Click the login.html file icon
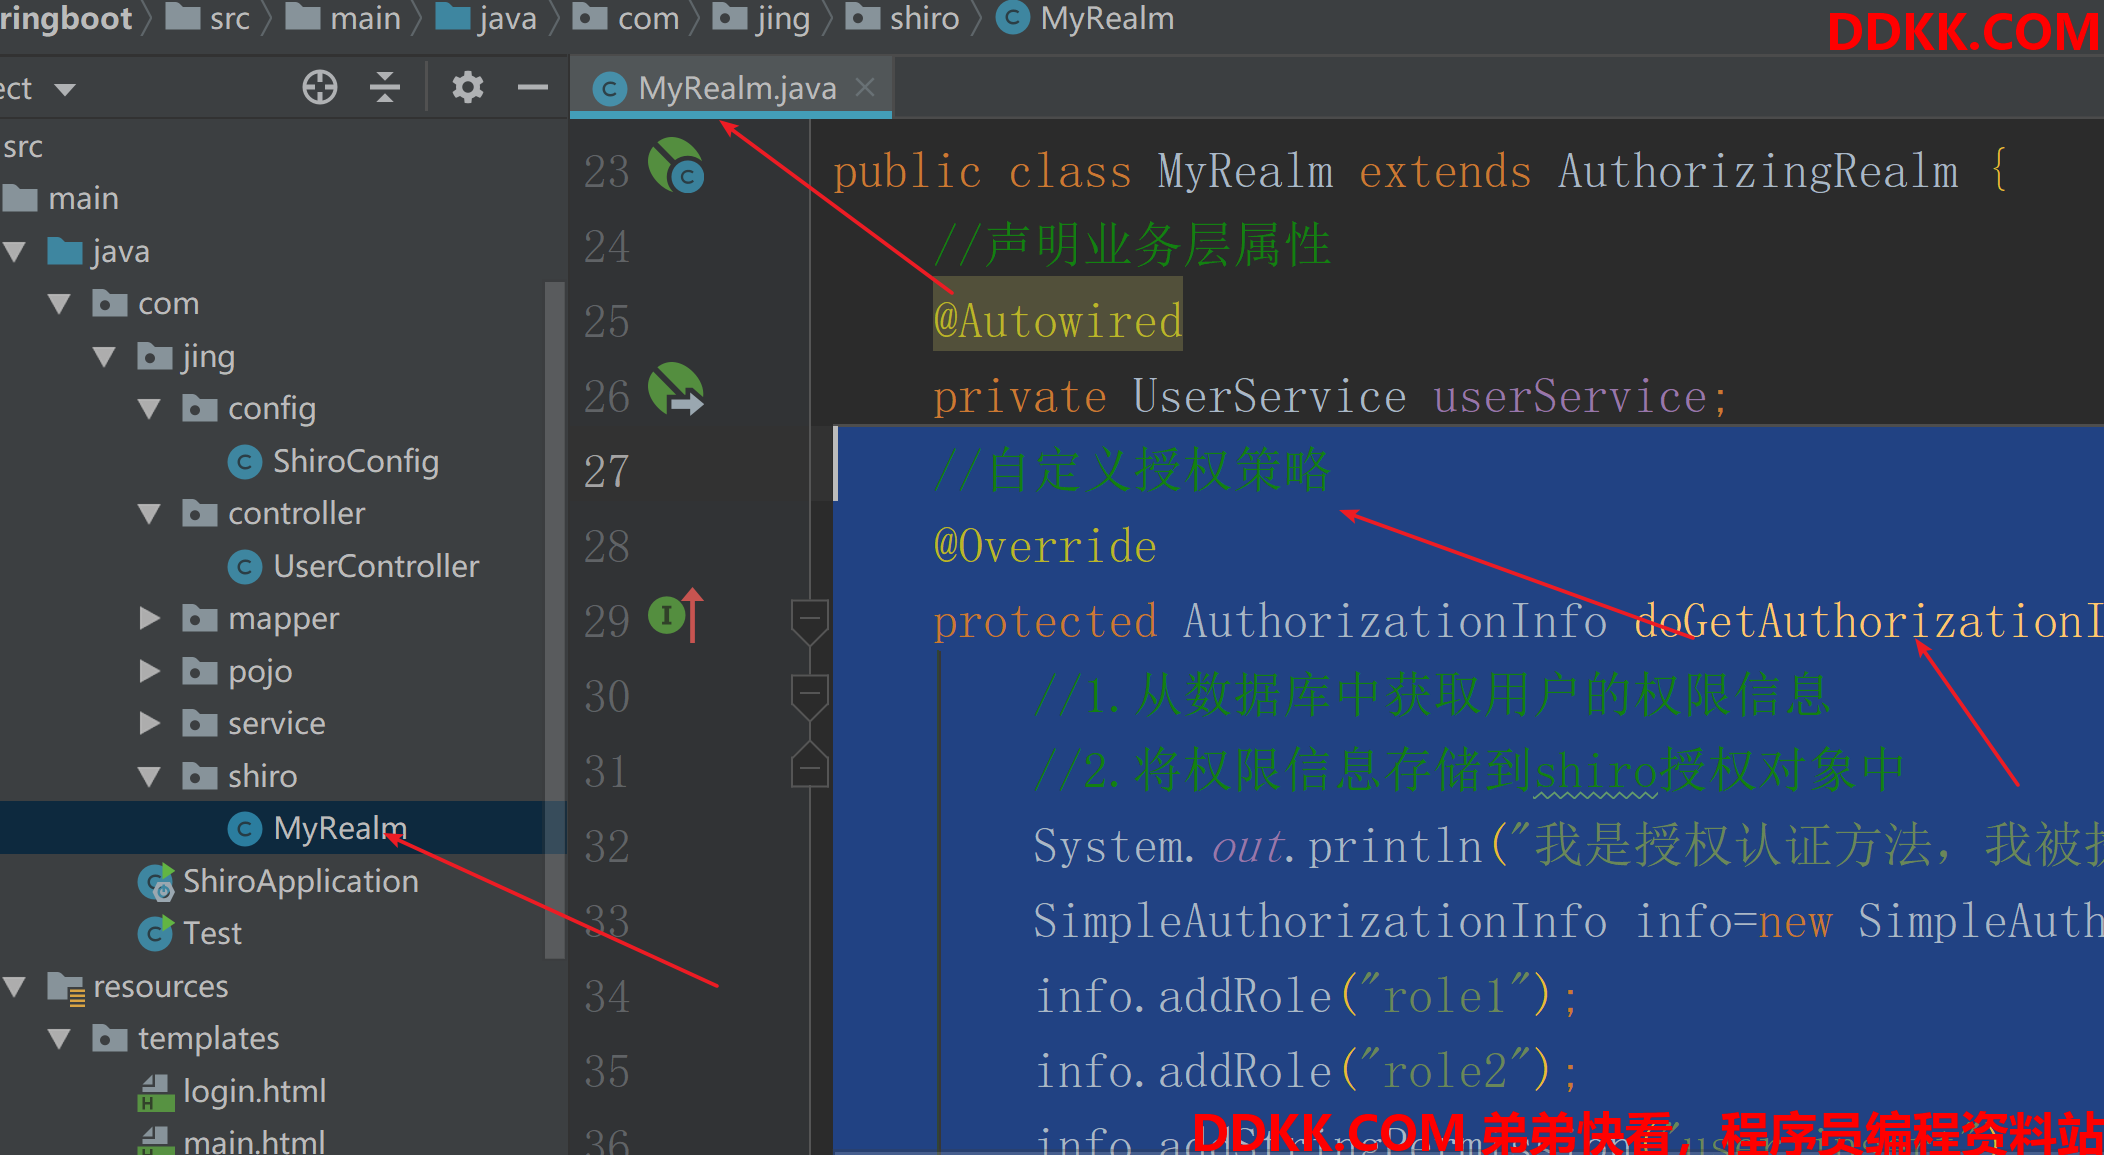 tap(155, 1093)
